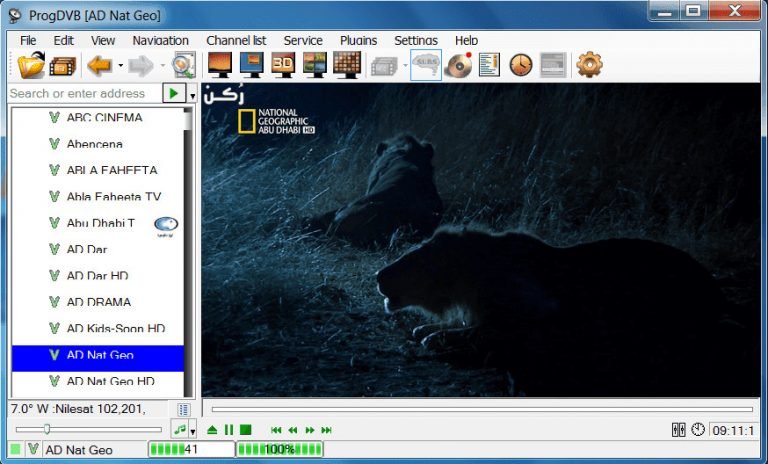Open the Plugins menu
The height and width of the screenshot is (464, 768).
pos(359,40)
